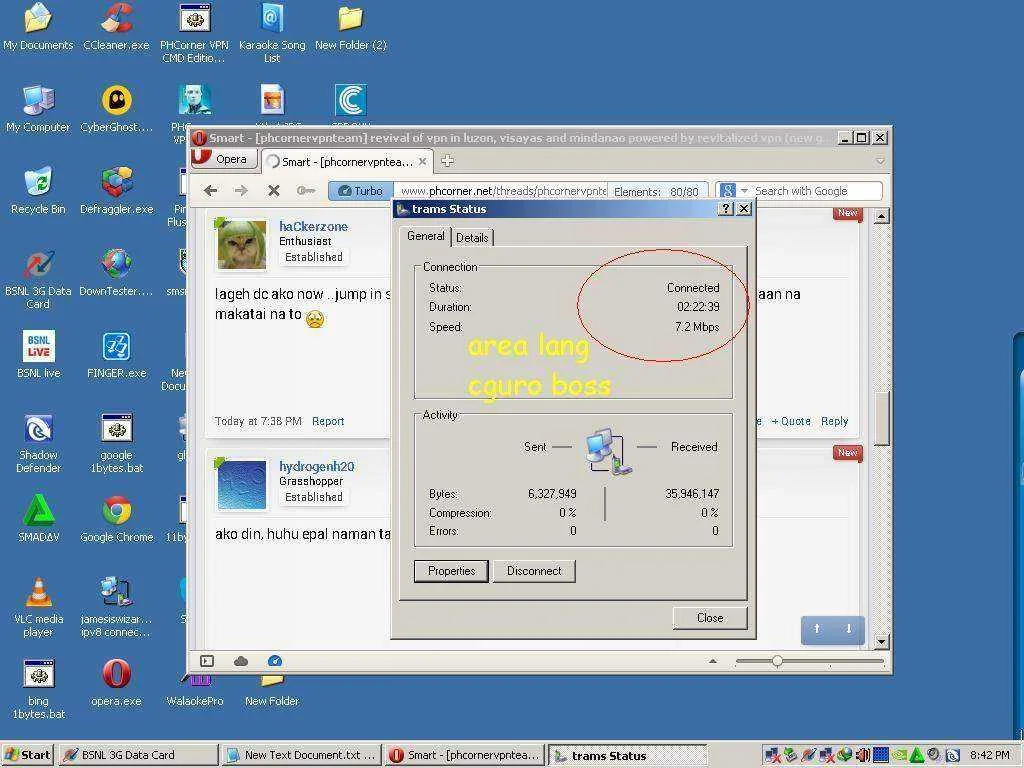Adjust the Opera zoom slider handle
The height and width of the screenshot is (768, 1024).
tap(777, 661)
